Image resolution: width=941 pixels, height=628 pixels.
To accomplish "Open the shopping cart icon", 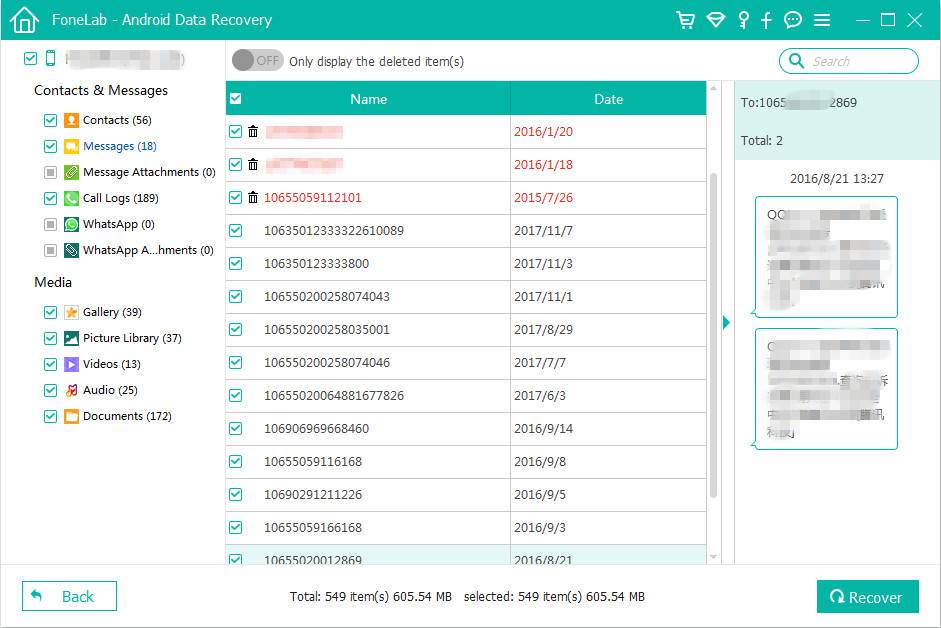I will tap(685, 20).
